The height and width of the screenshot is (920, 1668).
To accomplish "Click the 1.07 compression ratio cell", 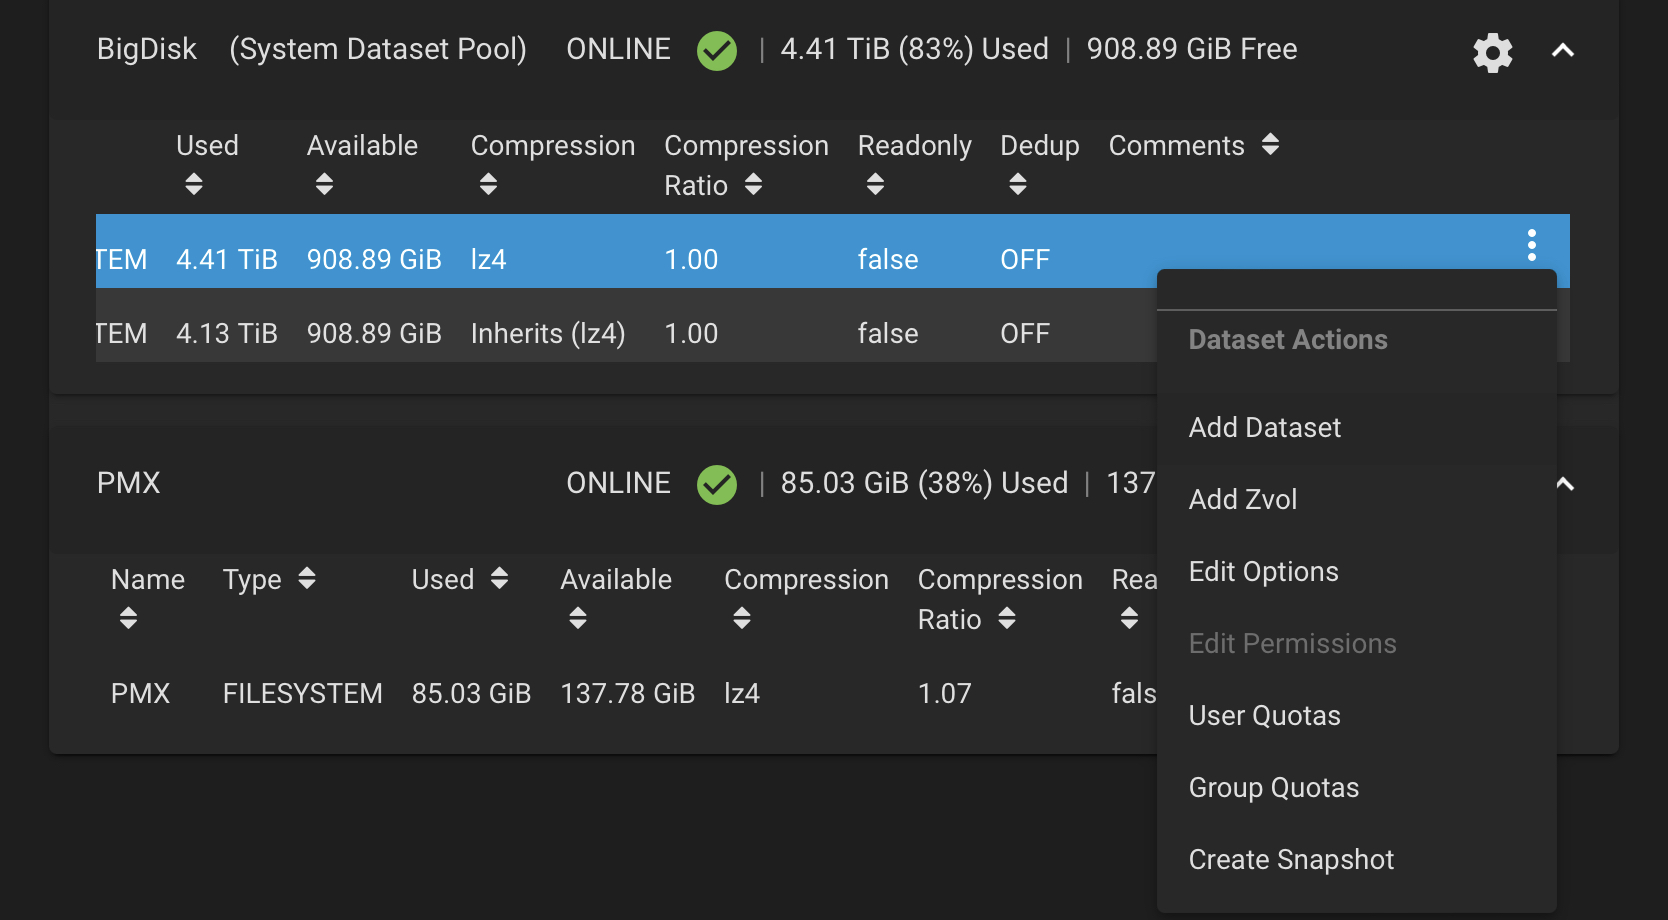I will (x=945, y=693).
